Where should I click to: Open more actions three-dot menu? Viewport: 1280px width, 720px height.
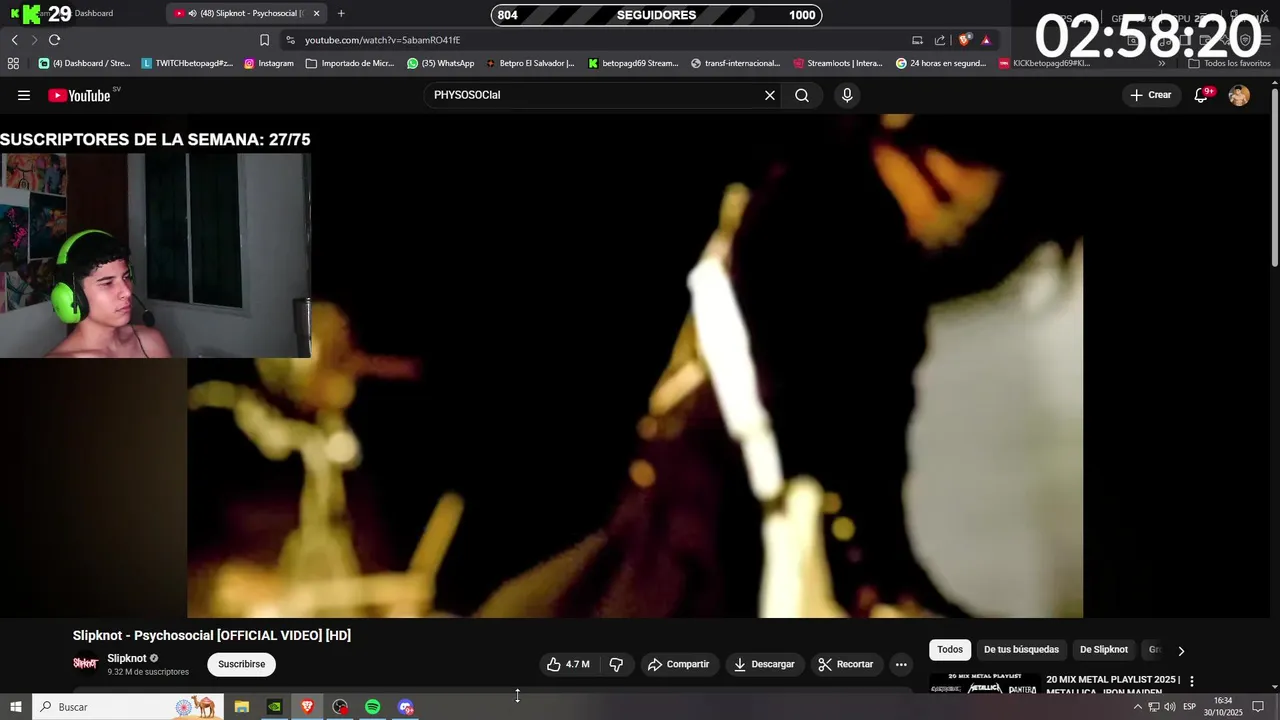(901, 664)
